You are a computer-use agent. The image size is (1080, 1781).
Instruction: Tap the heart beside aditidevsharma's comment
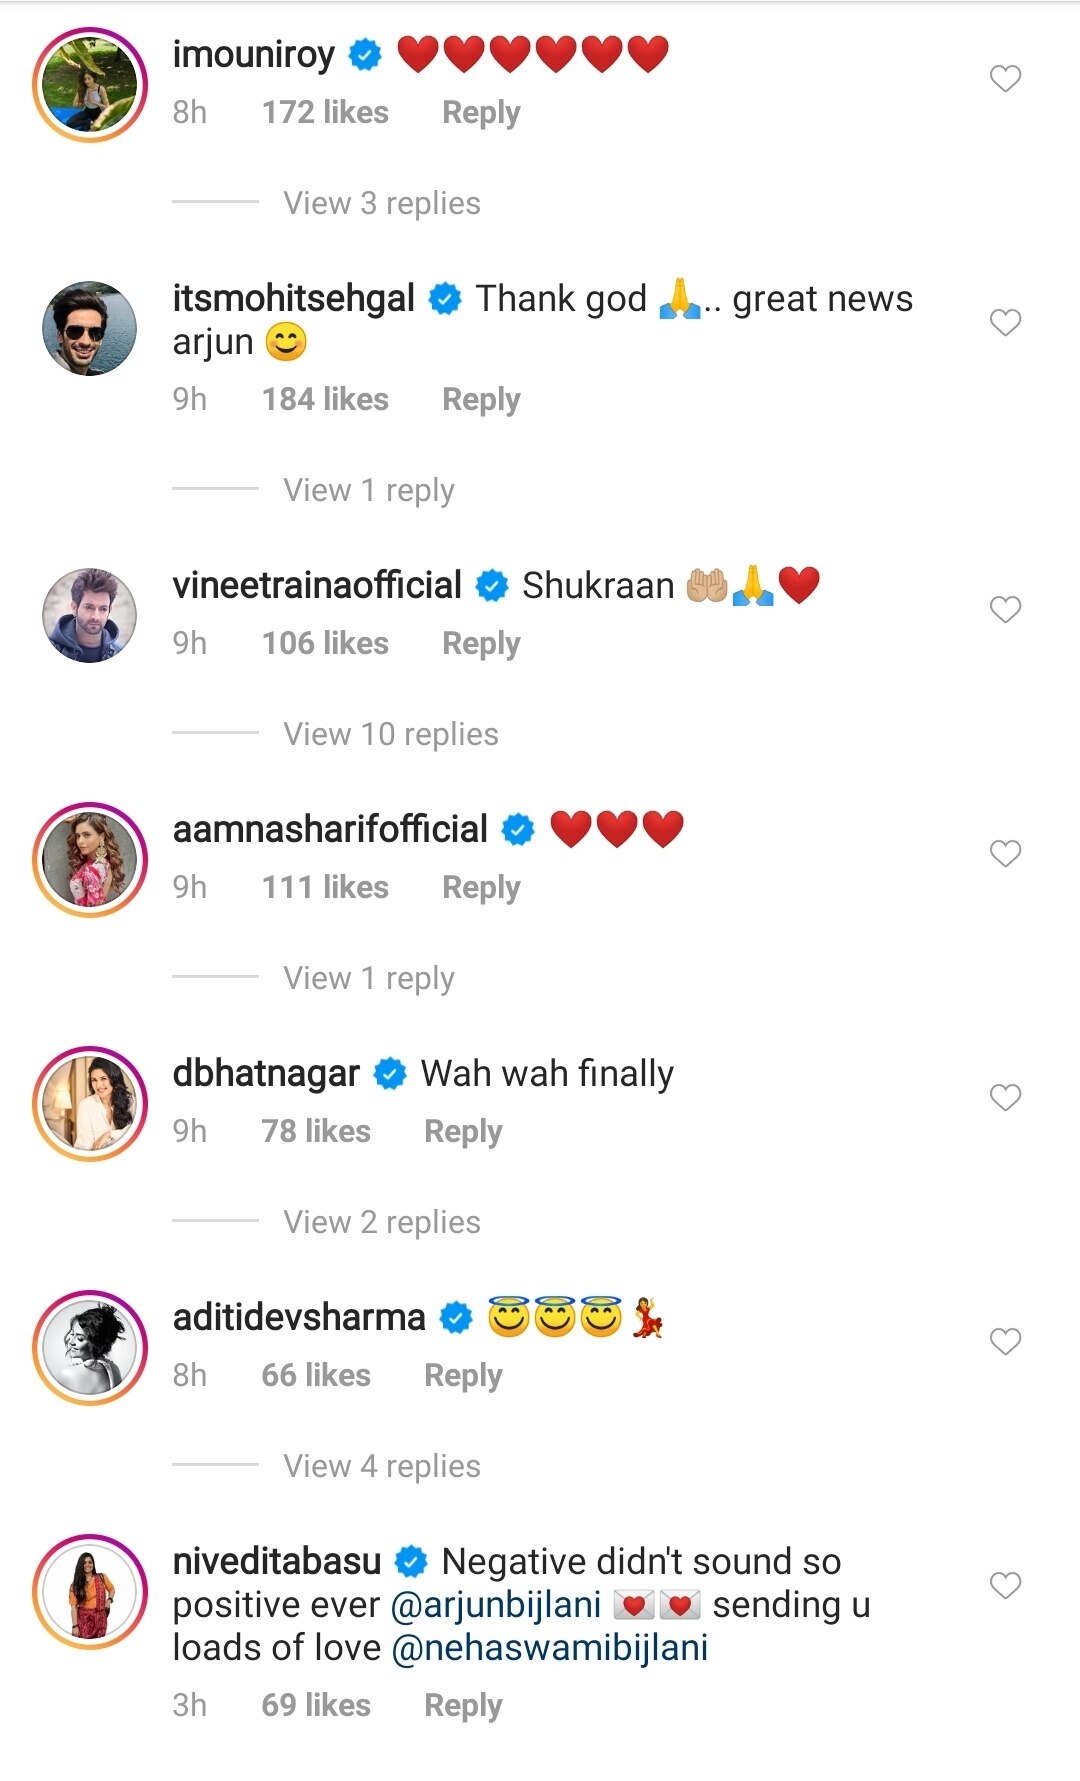[1005, 1341]
